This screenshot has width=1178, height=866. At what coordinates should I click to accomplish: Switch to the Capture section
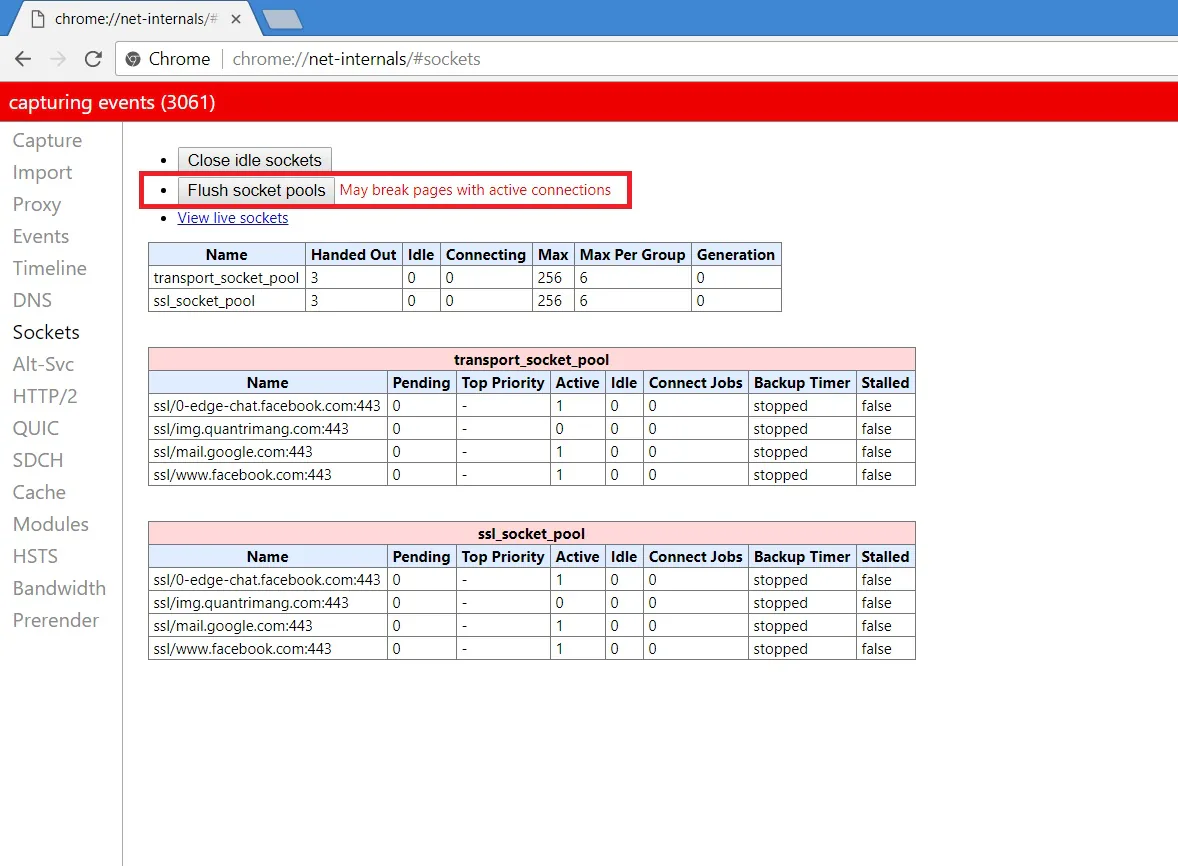click(x=47, y=140)
